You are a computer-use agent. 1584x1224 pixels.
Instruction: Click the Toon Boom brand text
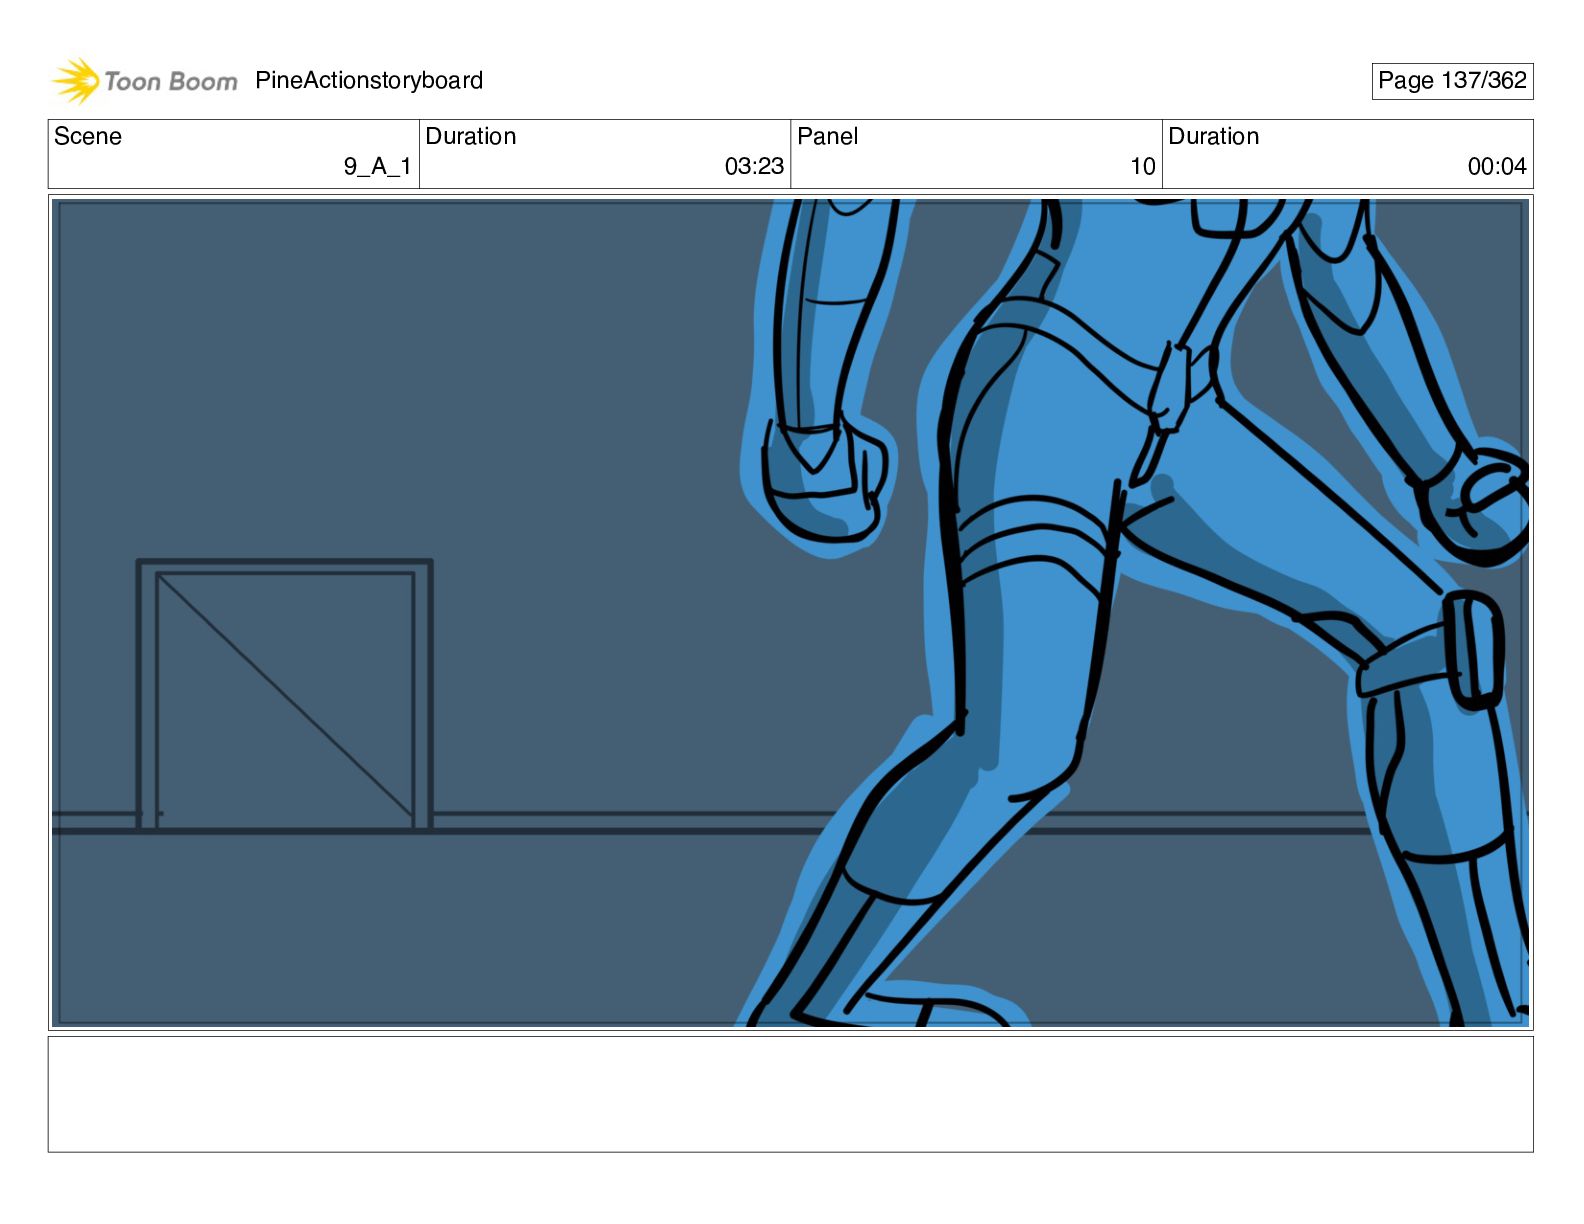[171, 81]
